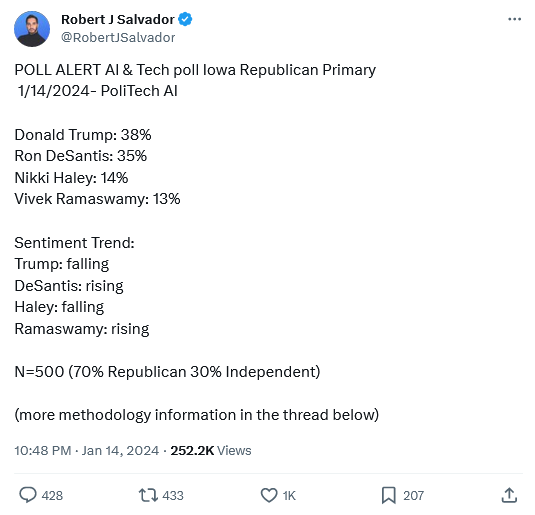The image size is (535, 515).
Task: Click the Robert J Salvador display name
Action: tap(118, 19)
